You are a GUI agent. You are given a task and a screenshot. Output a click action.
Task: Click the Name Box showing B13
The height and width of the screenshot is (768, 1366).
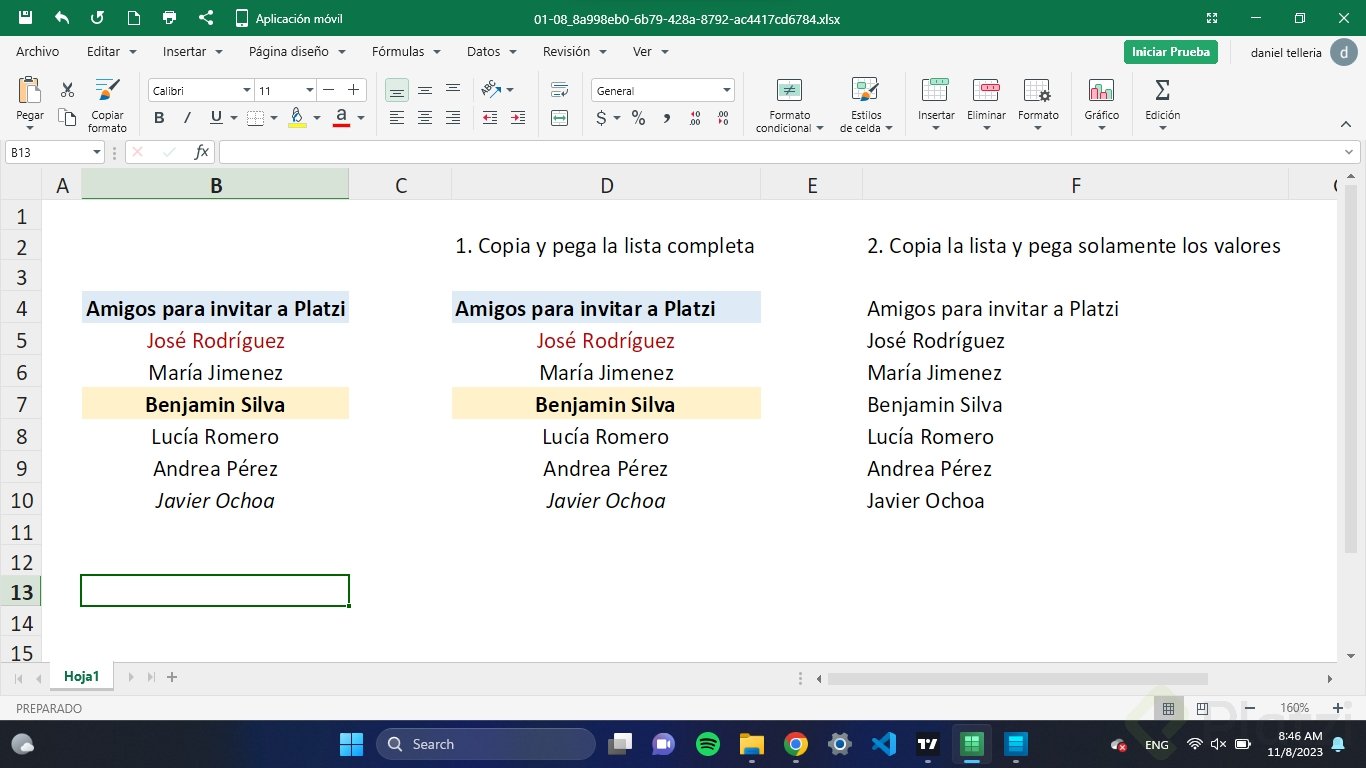(55, 152)
